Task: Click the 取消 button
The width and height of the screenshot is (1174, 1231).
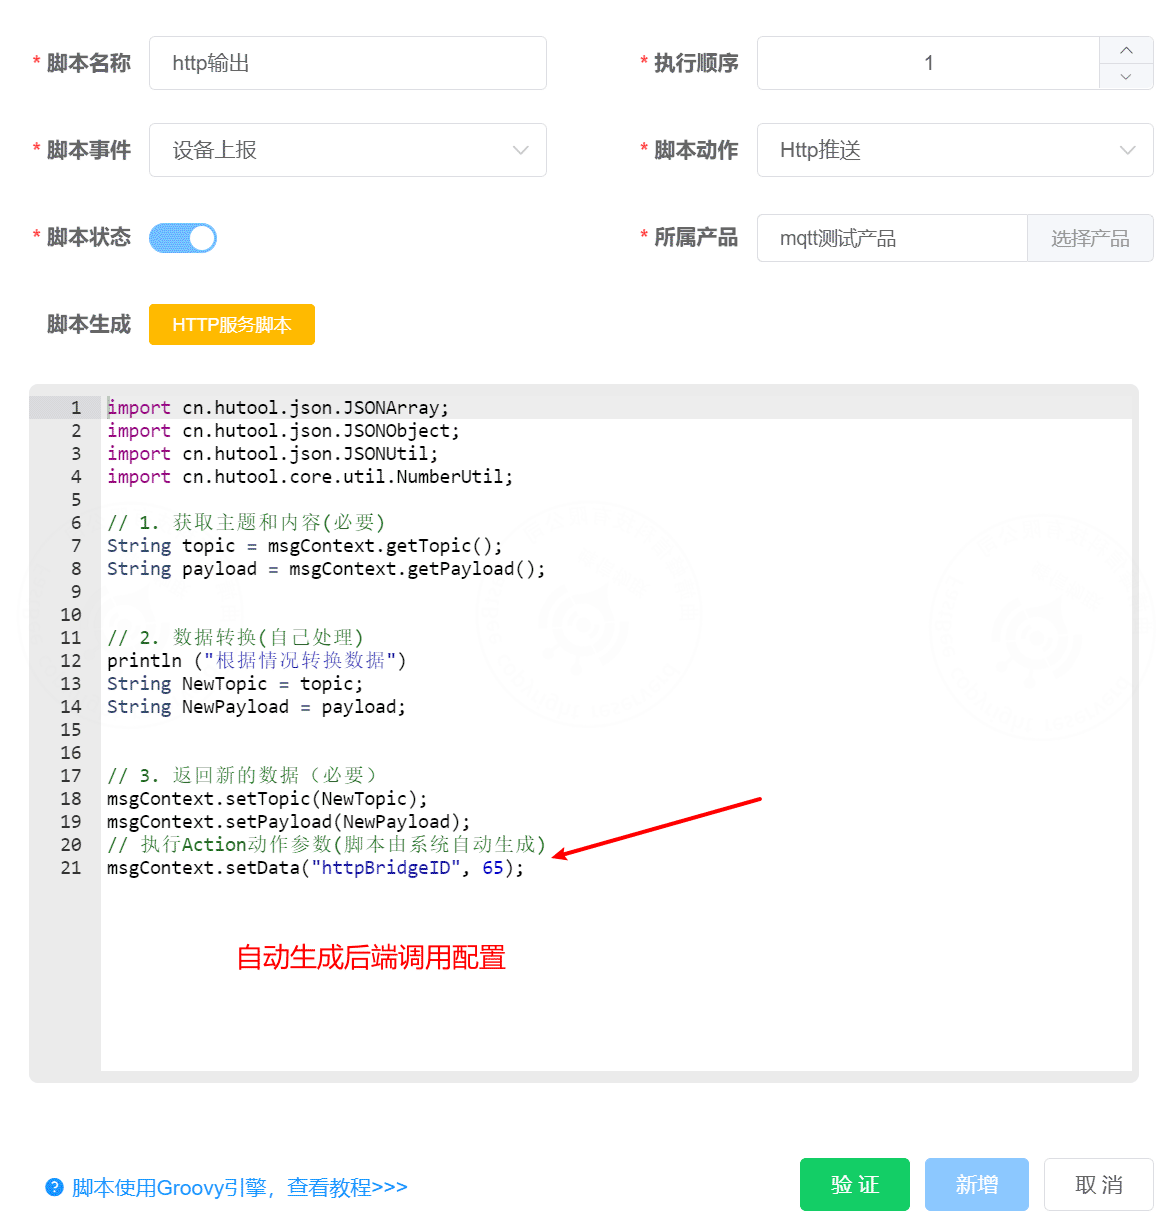Action: [x=1099, y=1185]
